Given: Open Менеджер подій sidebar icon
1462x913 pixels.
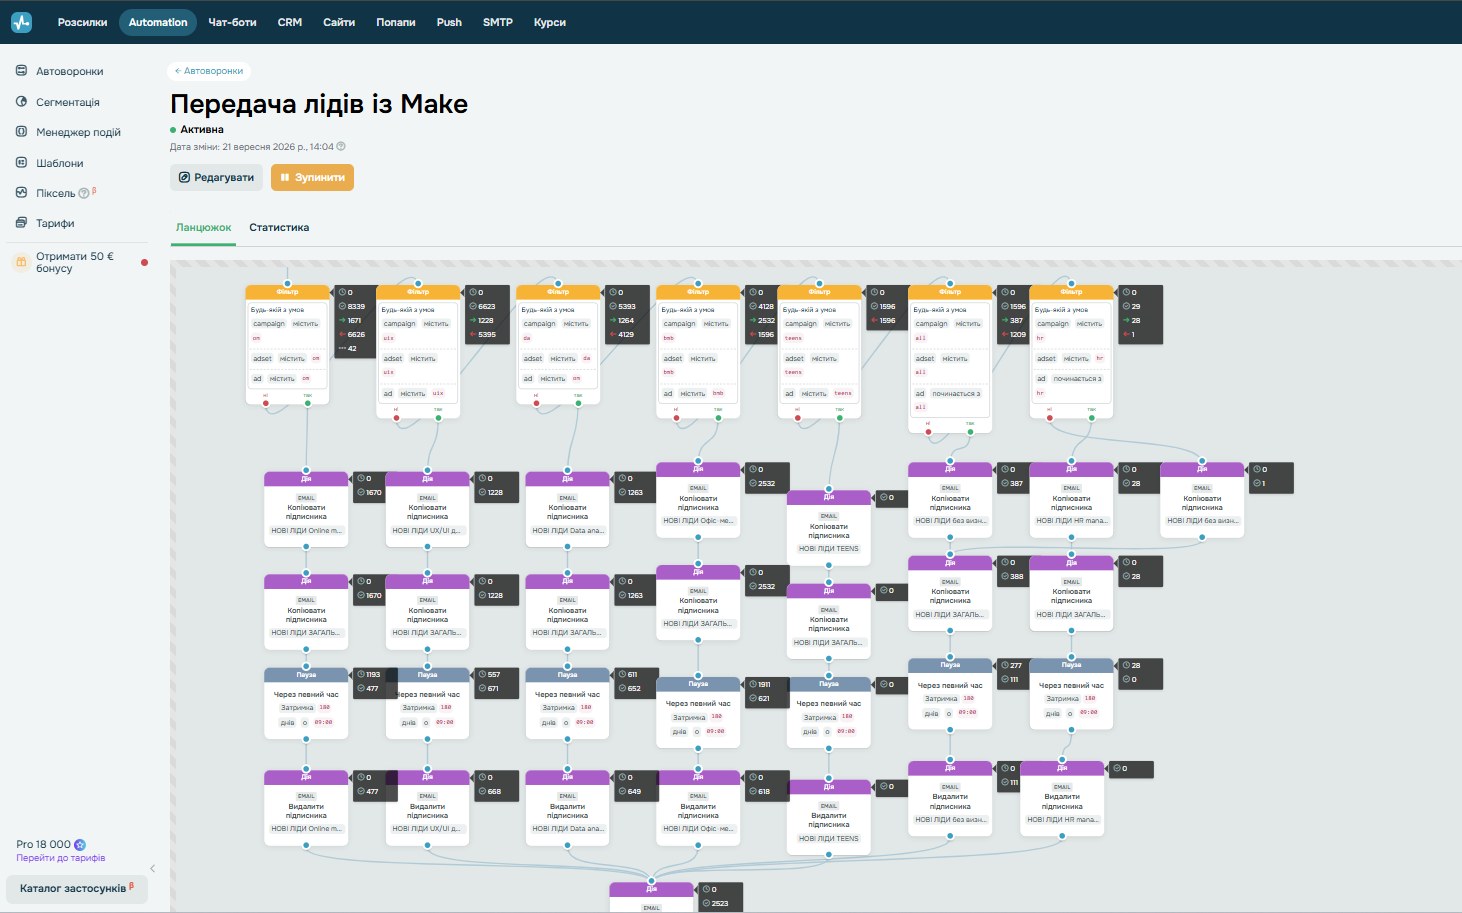Looking at the screenshot, I should (21, 132).
